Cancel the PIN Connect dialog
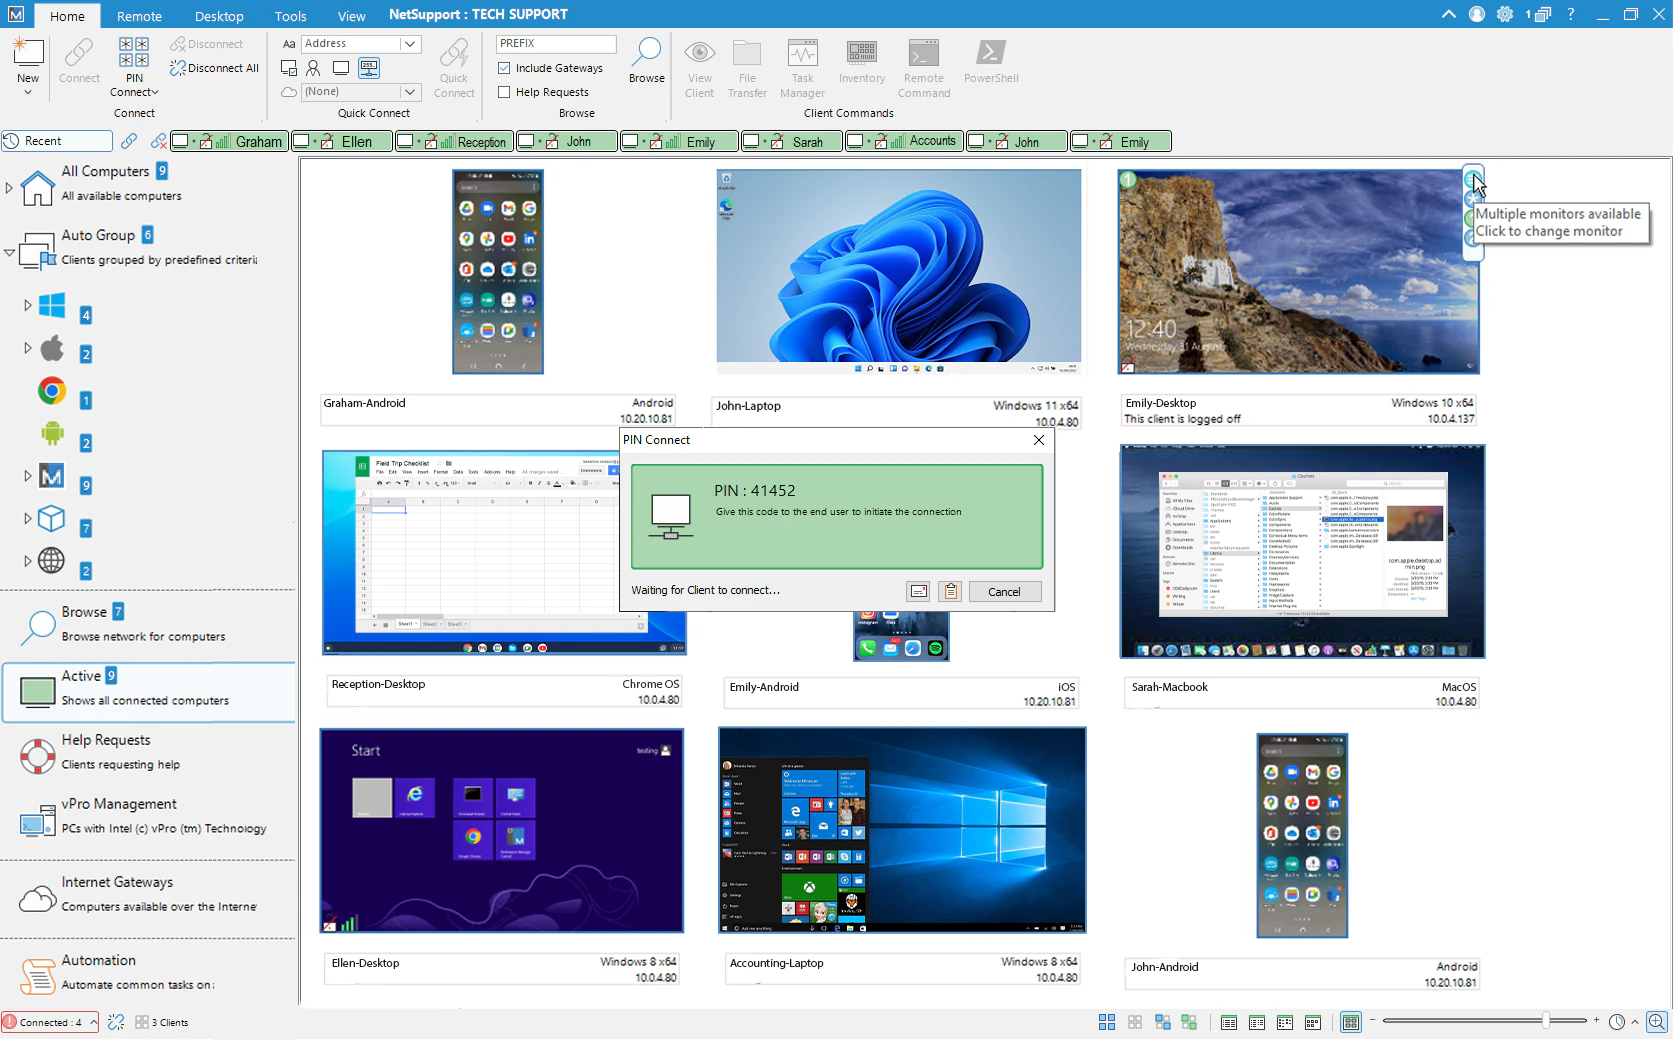The width and height of the screenshot is (1675, 1040). point(1004,591)
